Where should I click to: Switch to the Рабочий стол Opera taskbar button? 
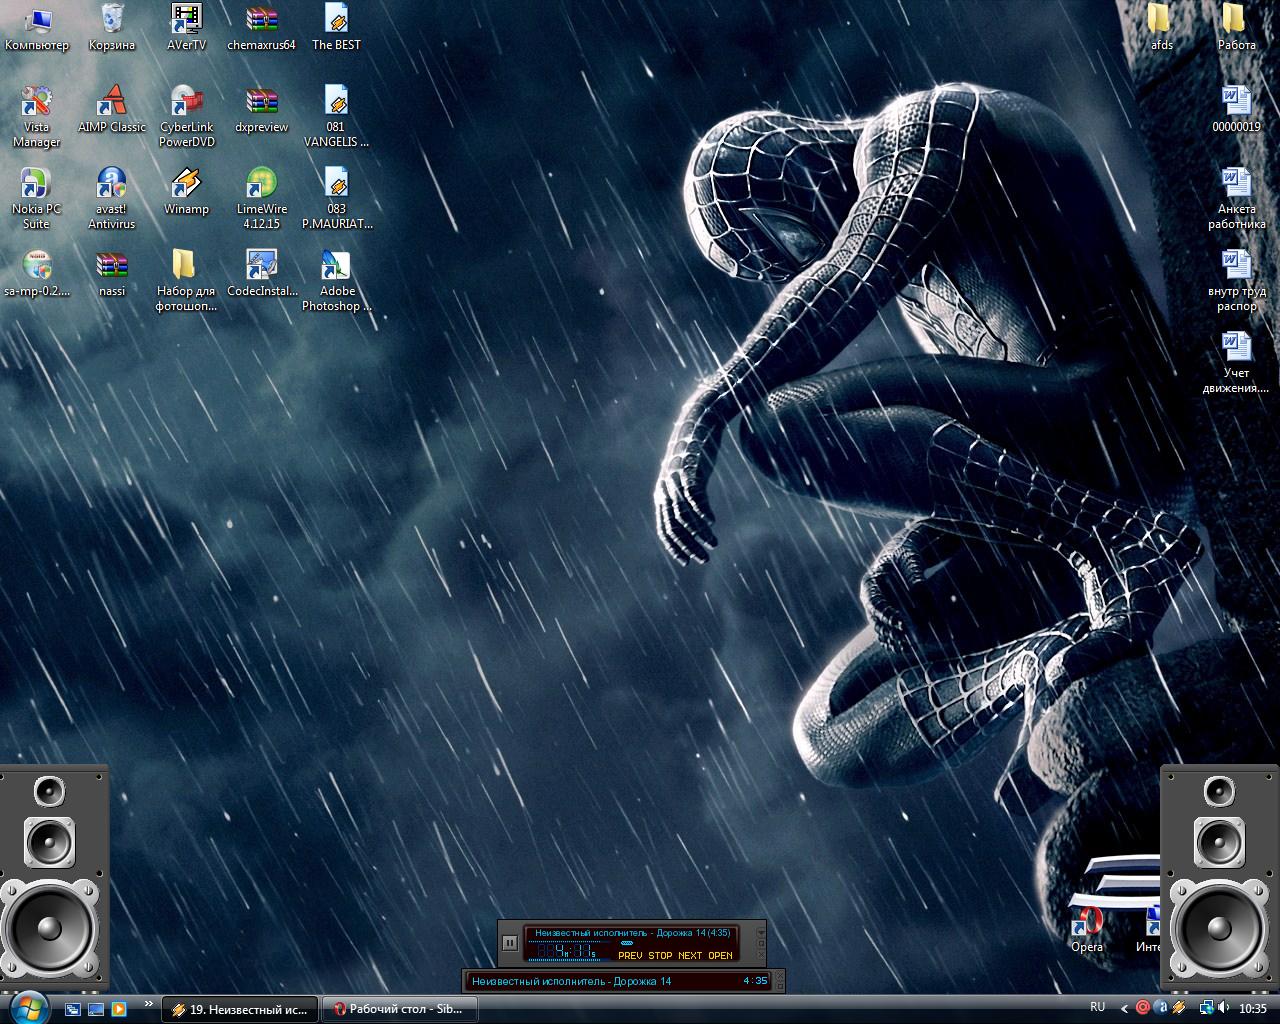398,1009
